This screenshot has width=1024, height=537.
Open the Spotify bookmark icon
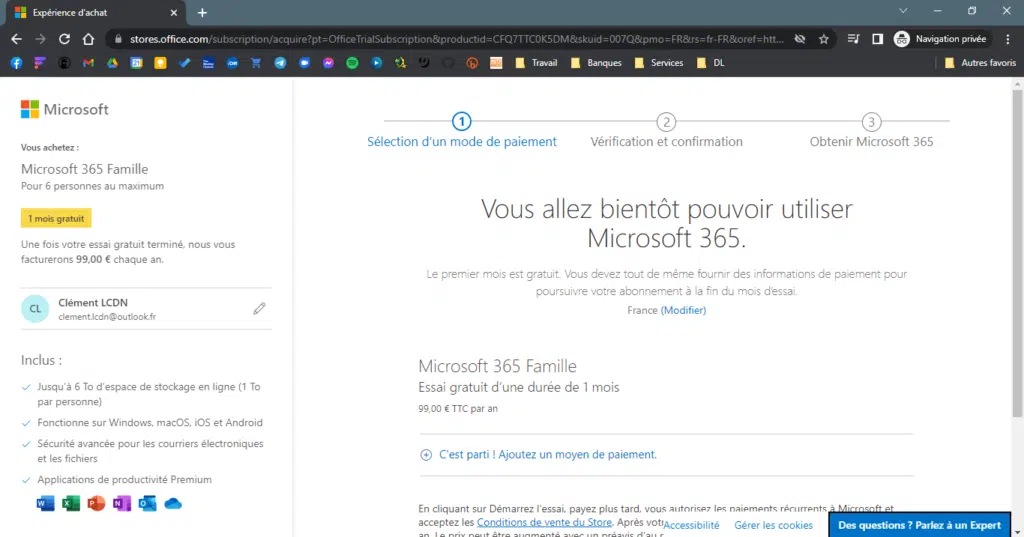coord(352,63)
